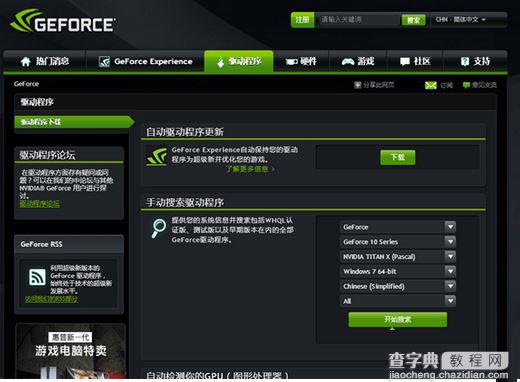Click the share page icon
Viewport: 520px width, 382px height.
[357, 85]
